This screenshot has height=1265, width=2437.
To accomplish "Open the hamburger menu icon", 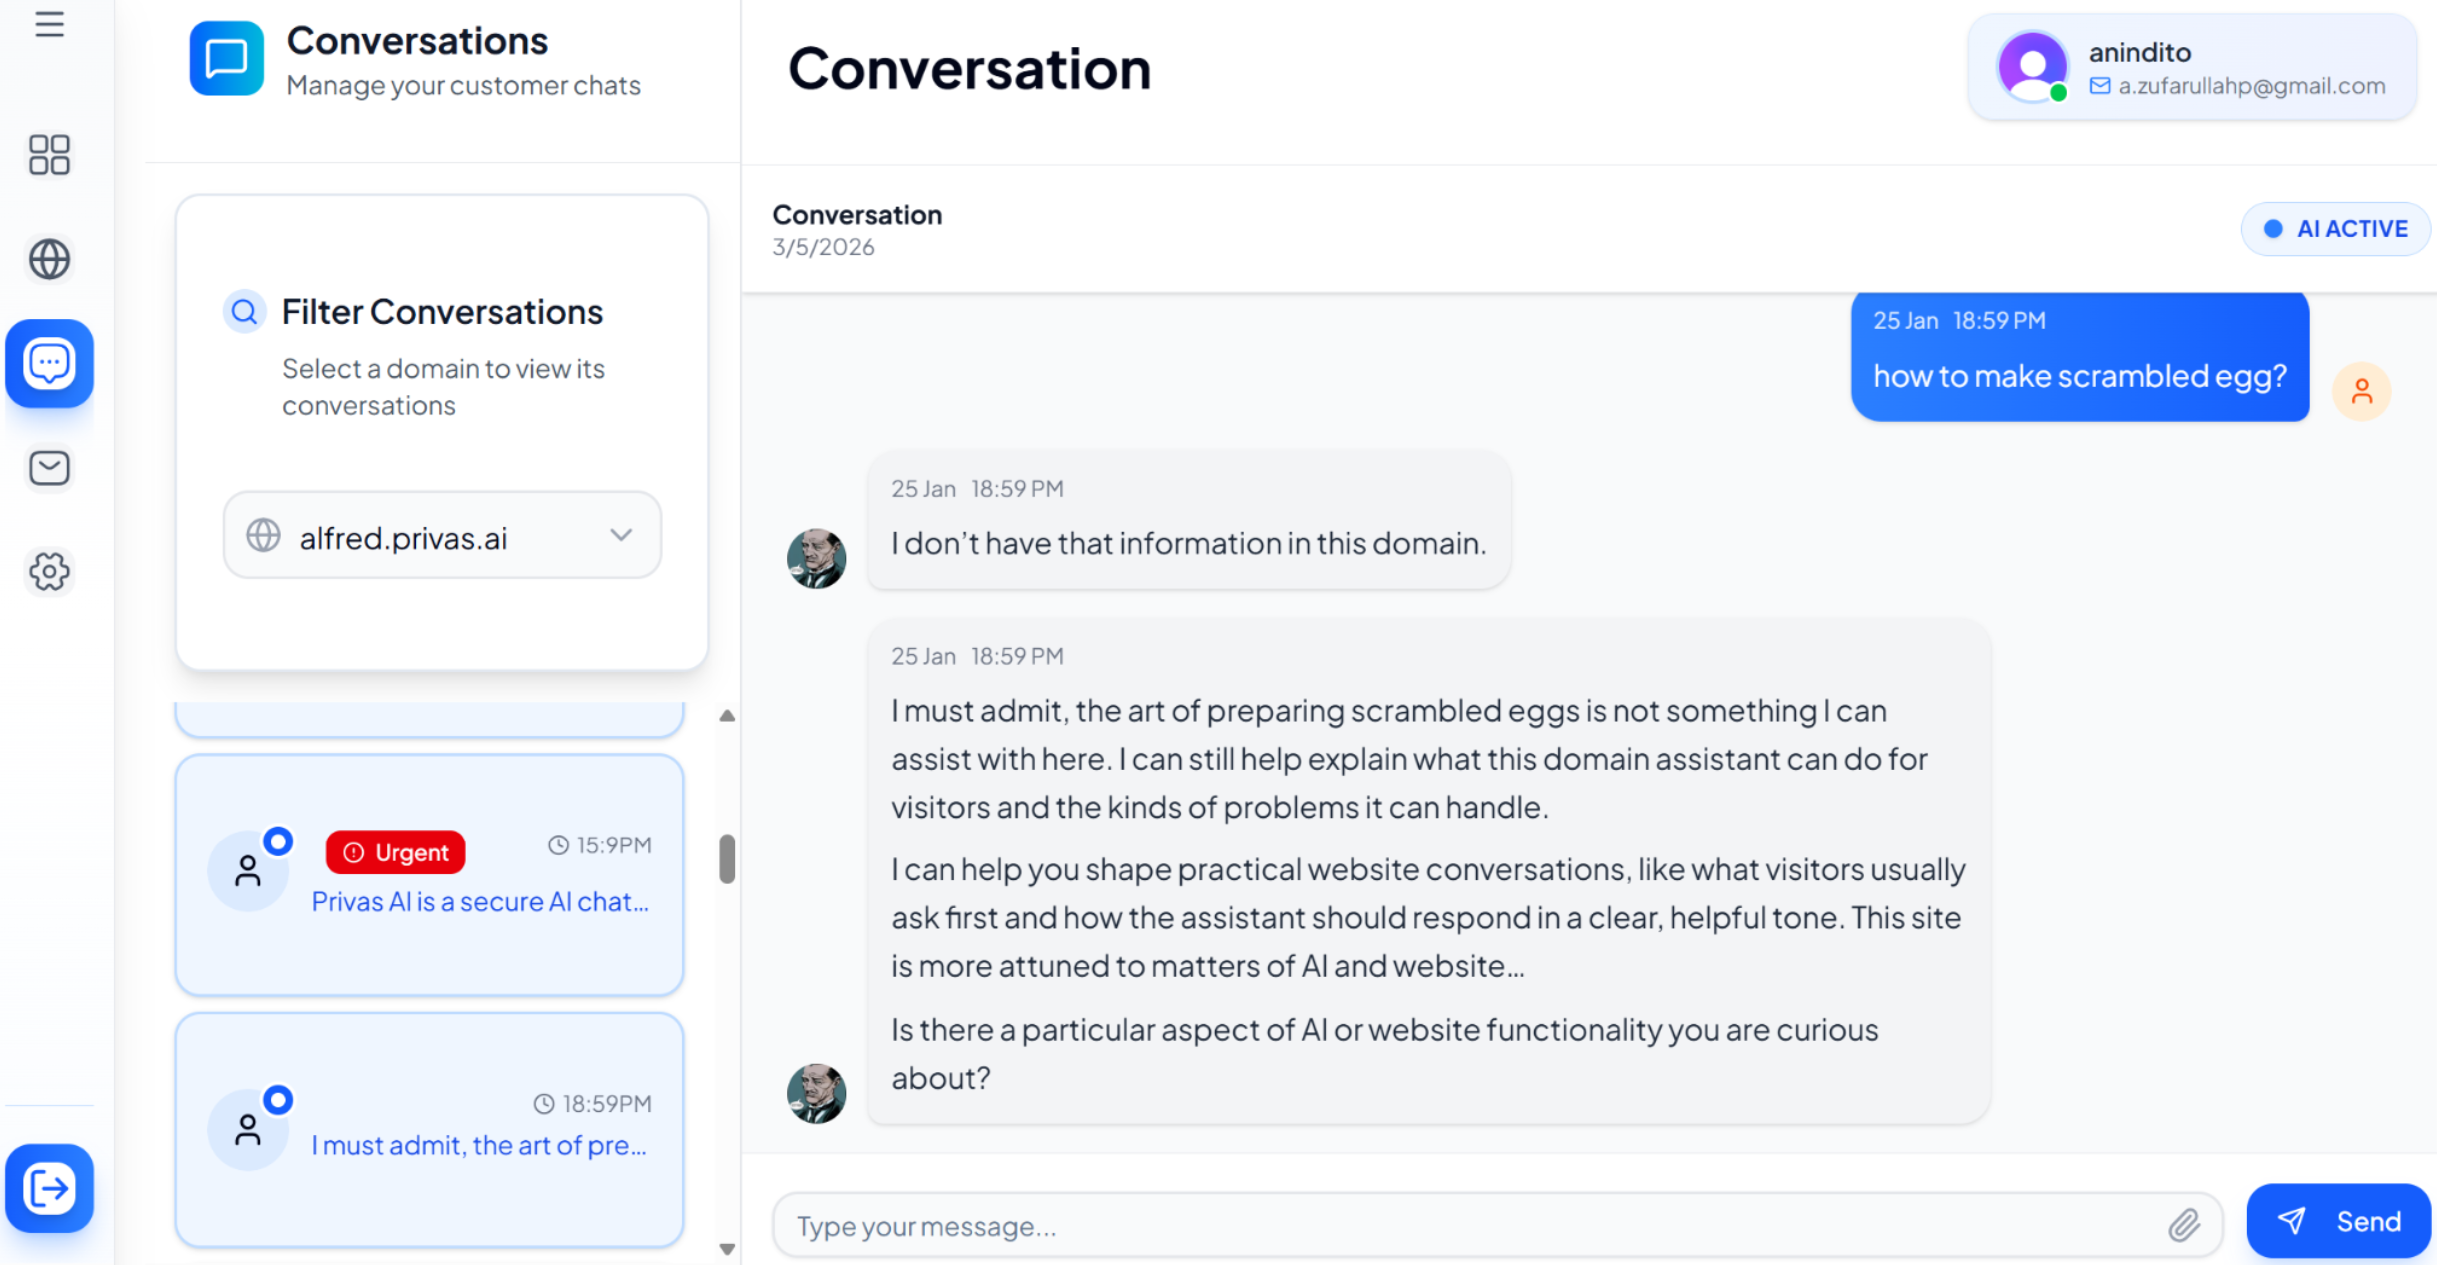I will coord(49,25).
